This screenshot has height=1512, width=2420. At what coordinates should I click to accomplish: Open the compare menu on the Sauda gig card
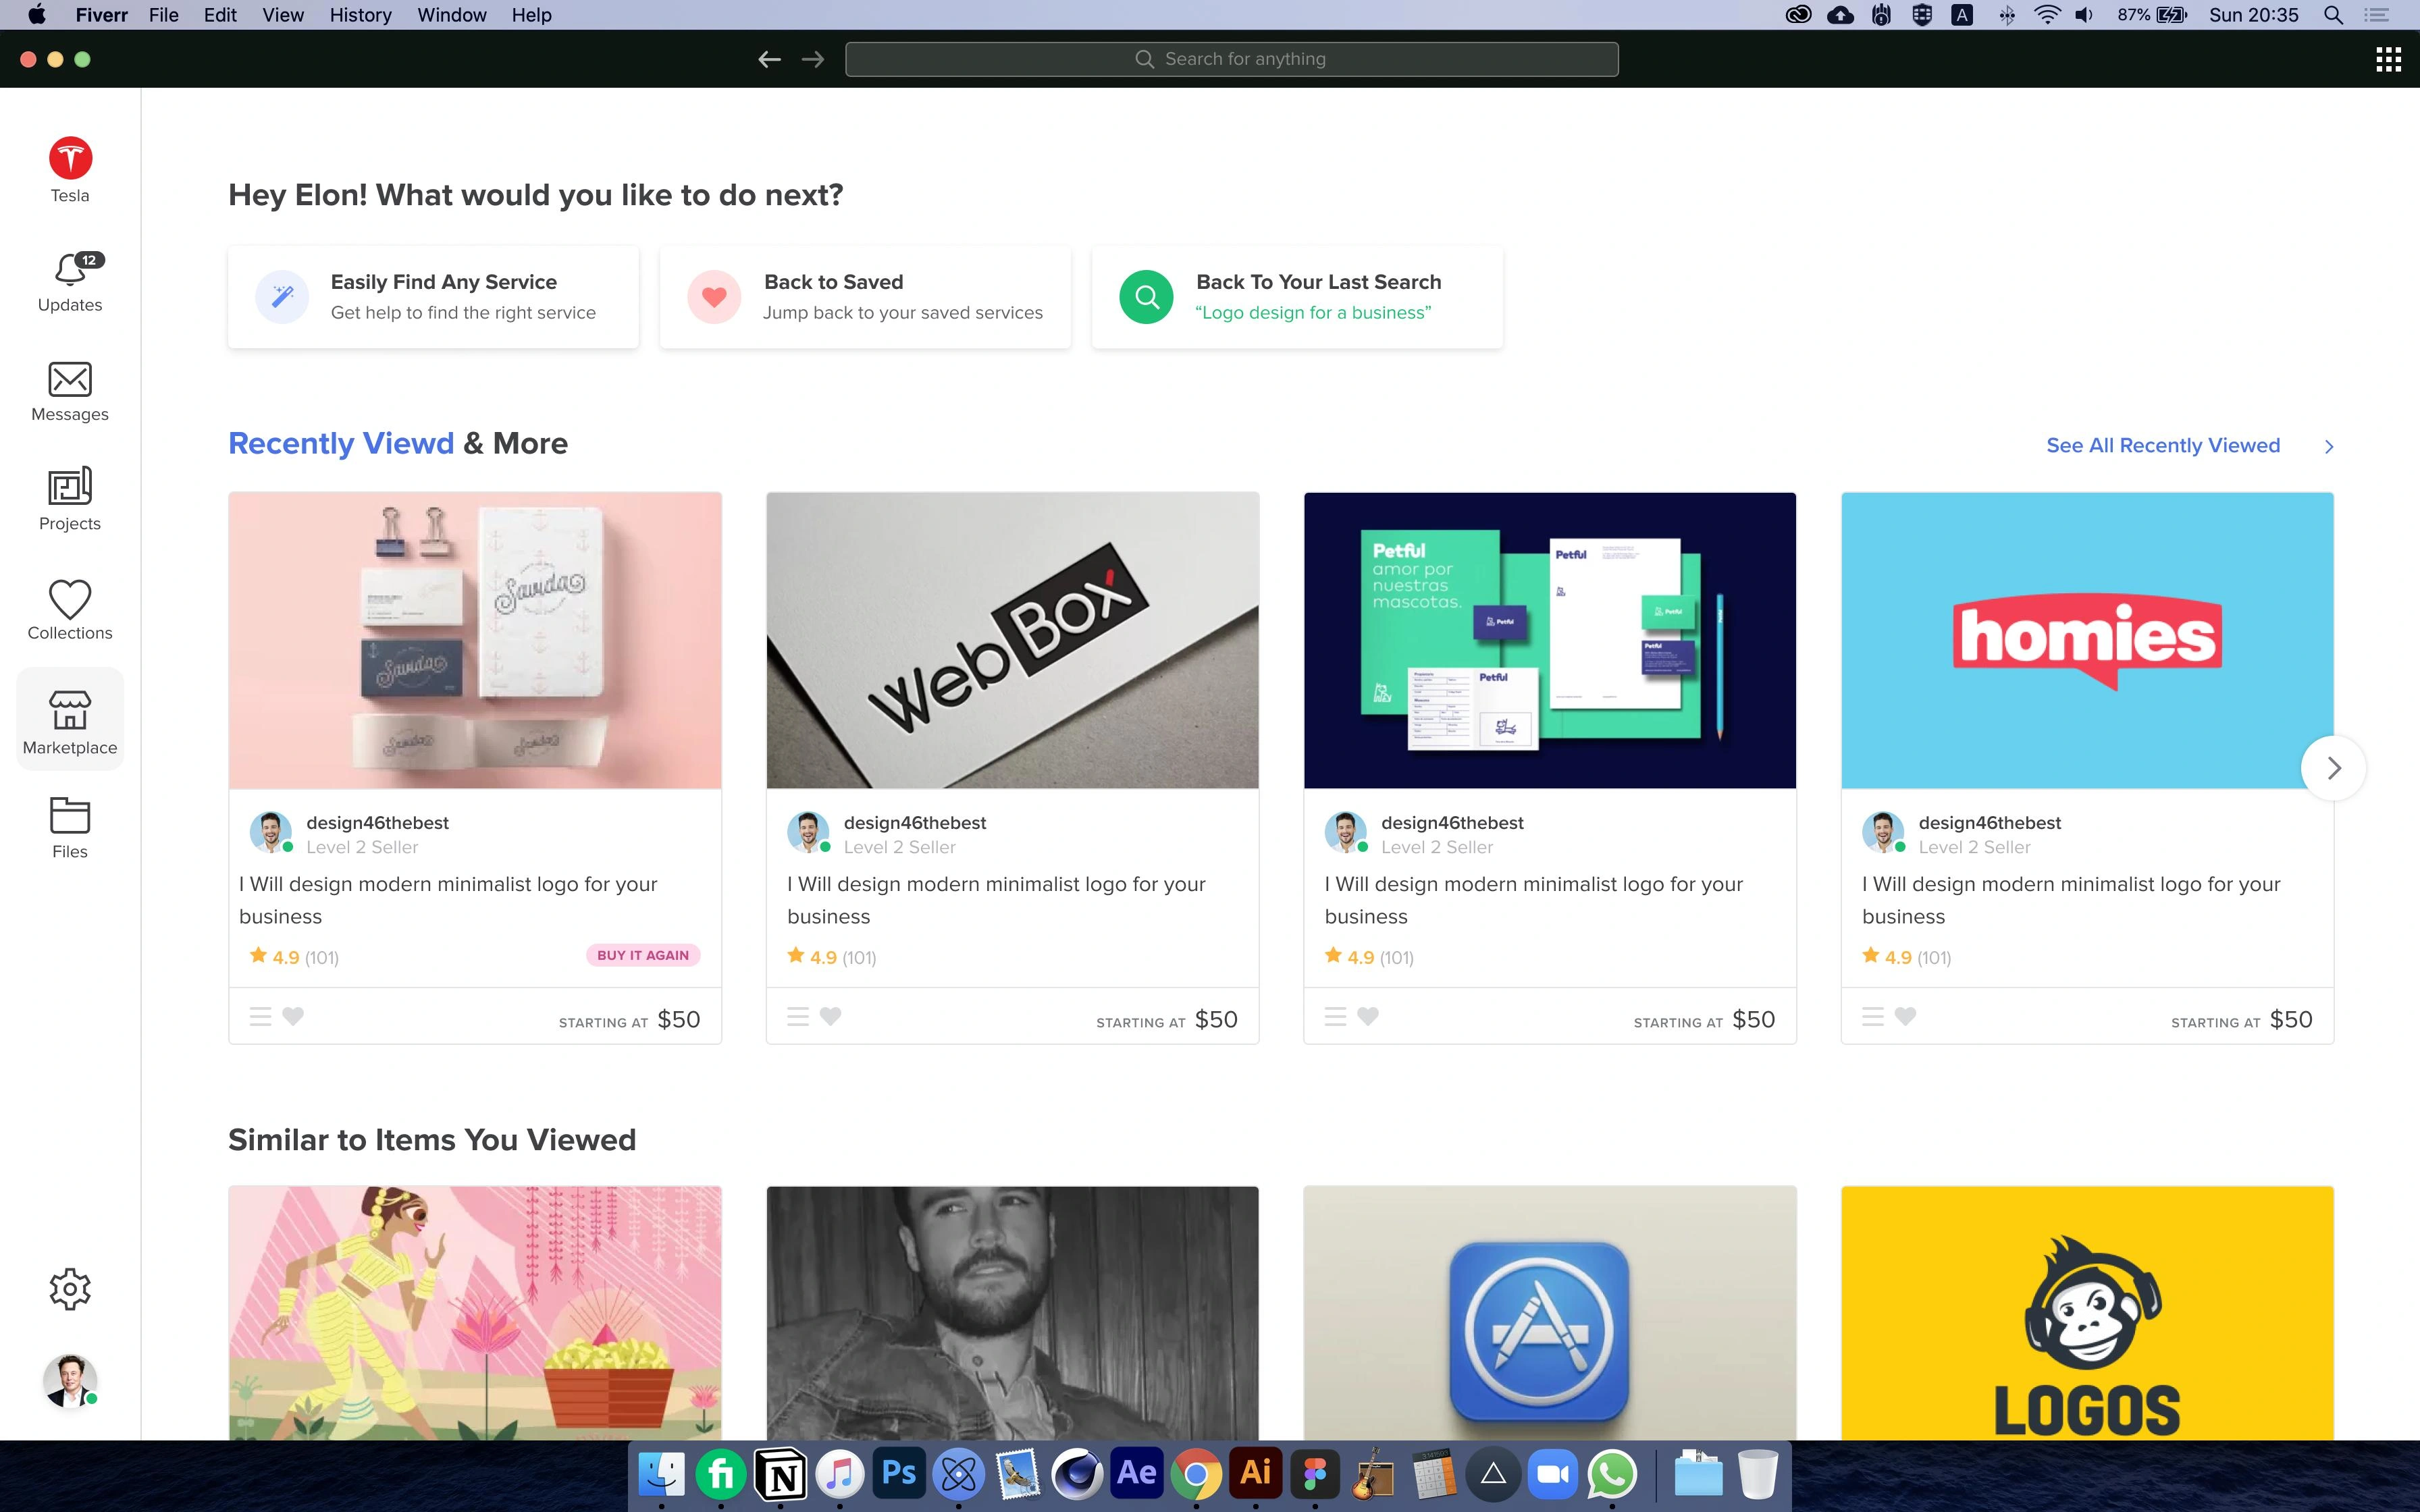pos(260,1016)
